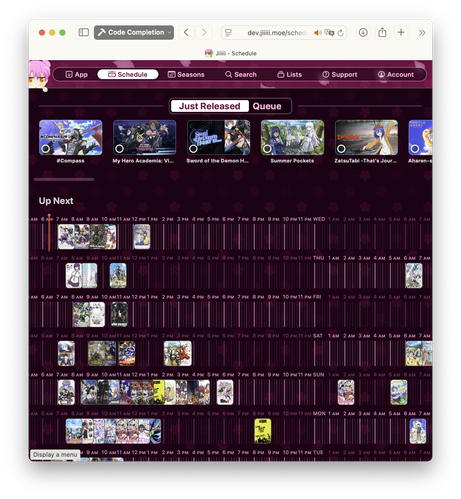Click the THU day label on timeline
The image size is (461, 499).
point(319,258)
